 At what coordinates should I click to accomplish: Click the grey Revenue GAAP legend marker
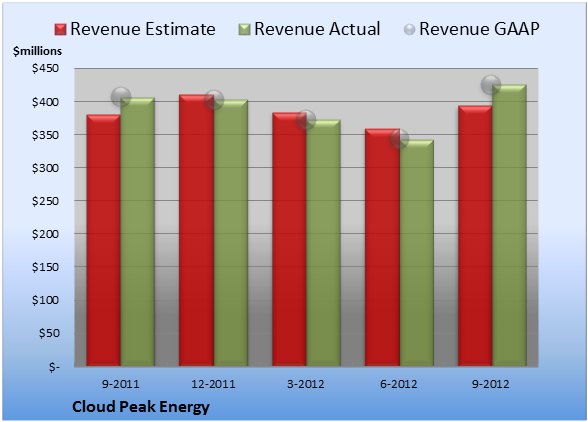(410, 30)
